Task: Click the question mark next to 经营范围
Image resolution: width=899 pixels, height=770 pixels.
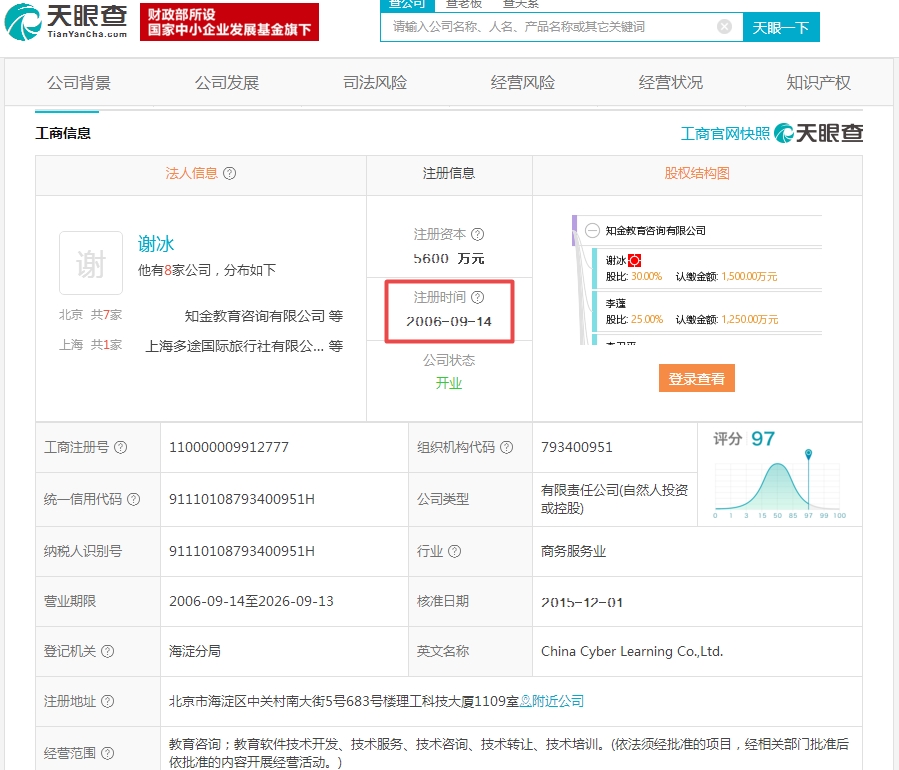Action: [108, 753]
